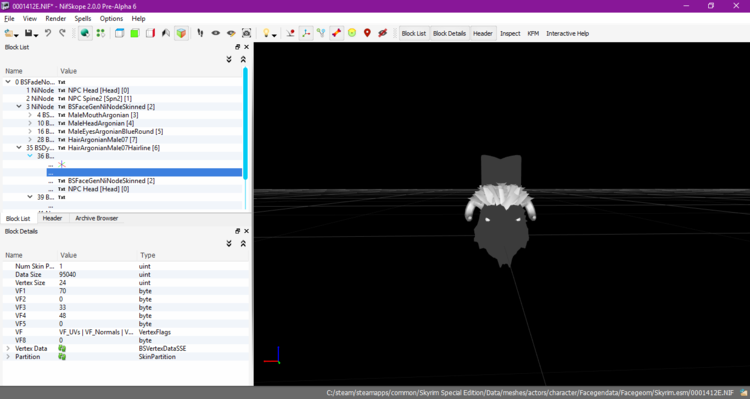Click the undo arrow in the toolbar
Viewport: 750px width, 399px height.
pos(48,33)
